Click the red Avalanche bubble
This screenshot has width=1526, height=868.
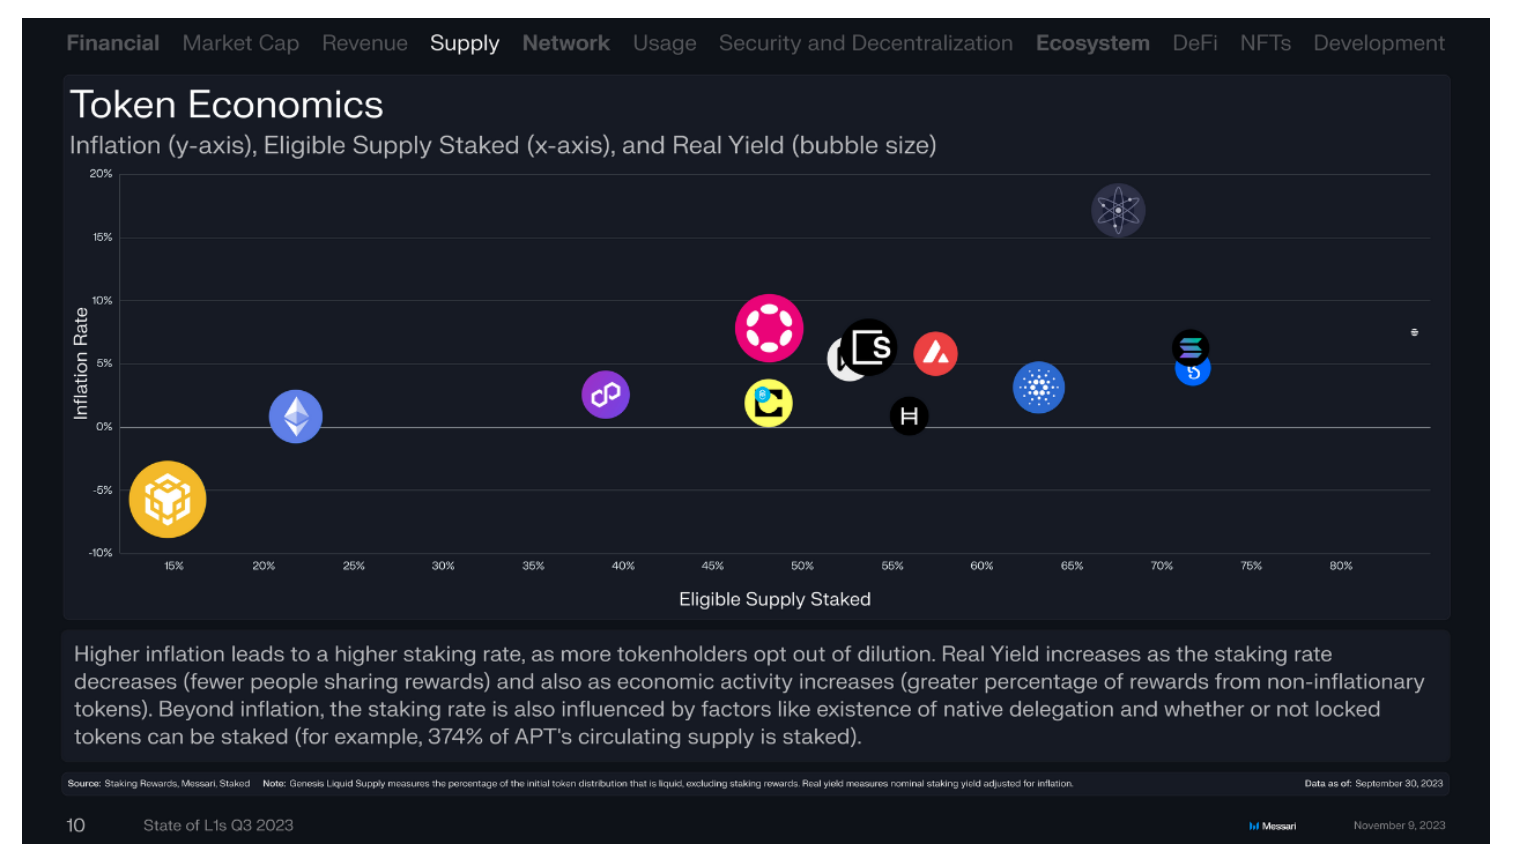pos(936,354)
